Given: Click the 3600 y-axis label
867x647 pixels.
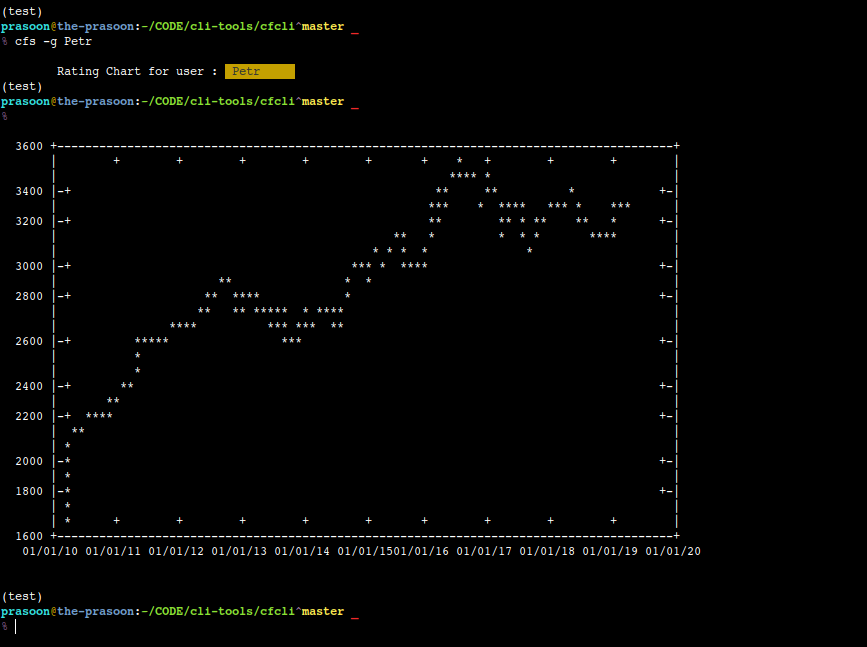Looking at the screenshot, I should coord(29,146).
